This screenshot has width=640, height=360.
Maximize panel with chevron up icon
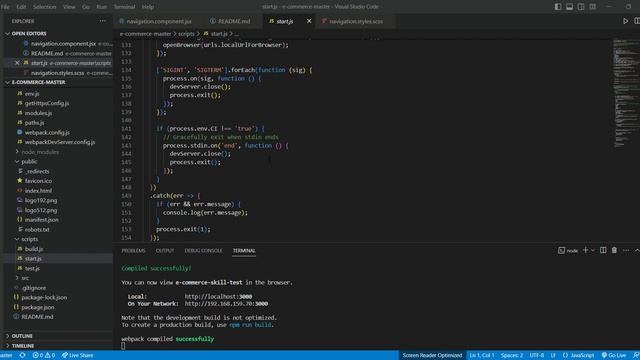click(637, 250)
